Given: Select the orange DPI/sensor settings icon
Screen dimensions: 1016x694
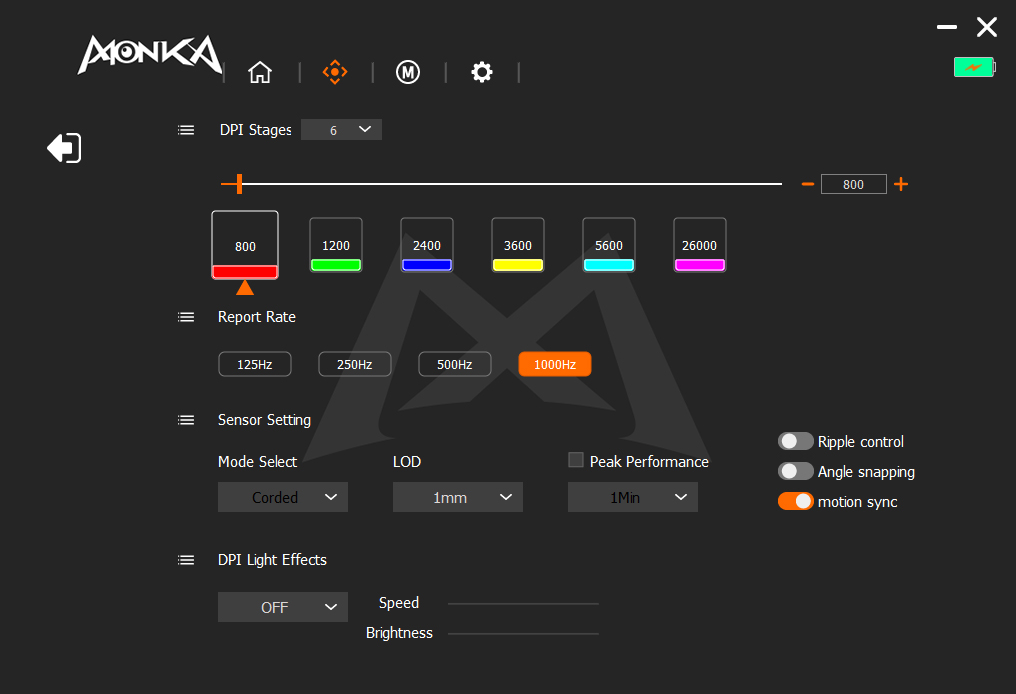Looking at the screenshot, I should click(x=334, y=72).
